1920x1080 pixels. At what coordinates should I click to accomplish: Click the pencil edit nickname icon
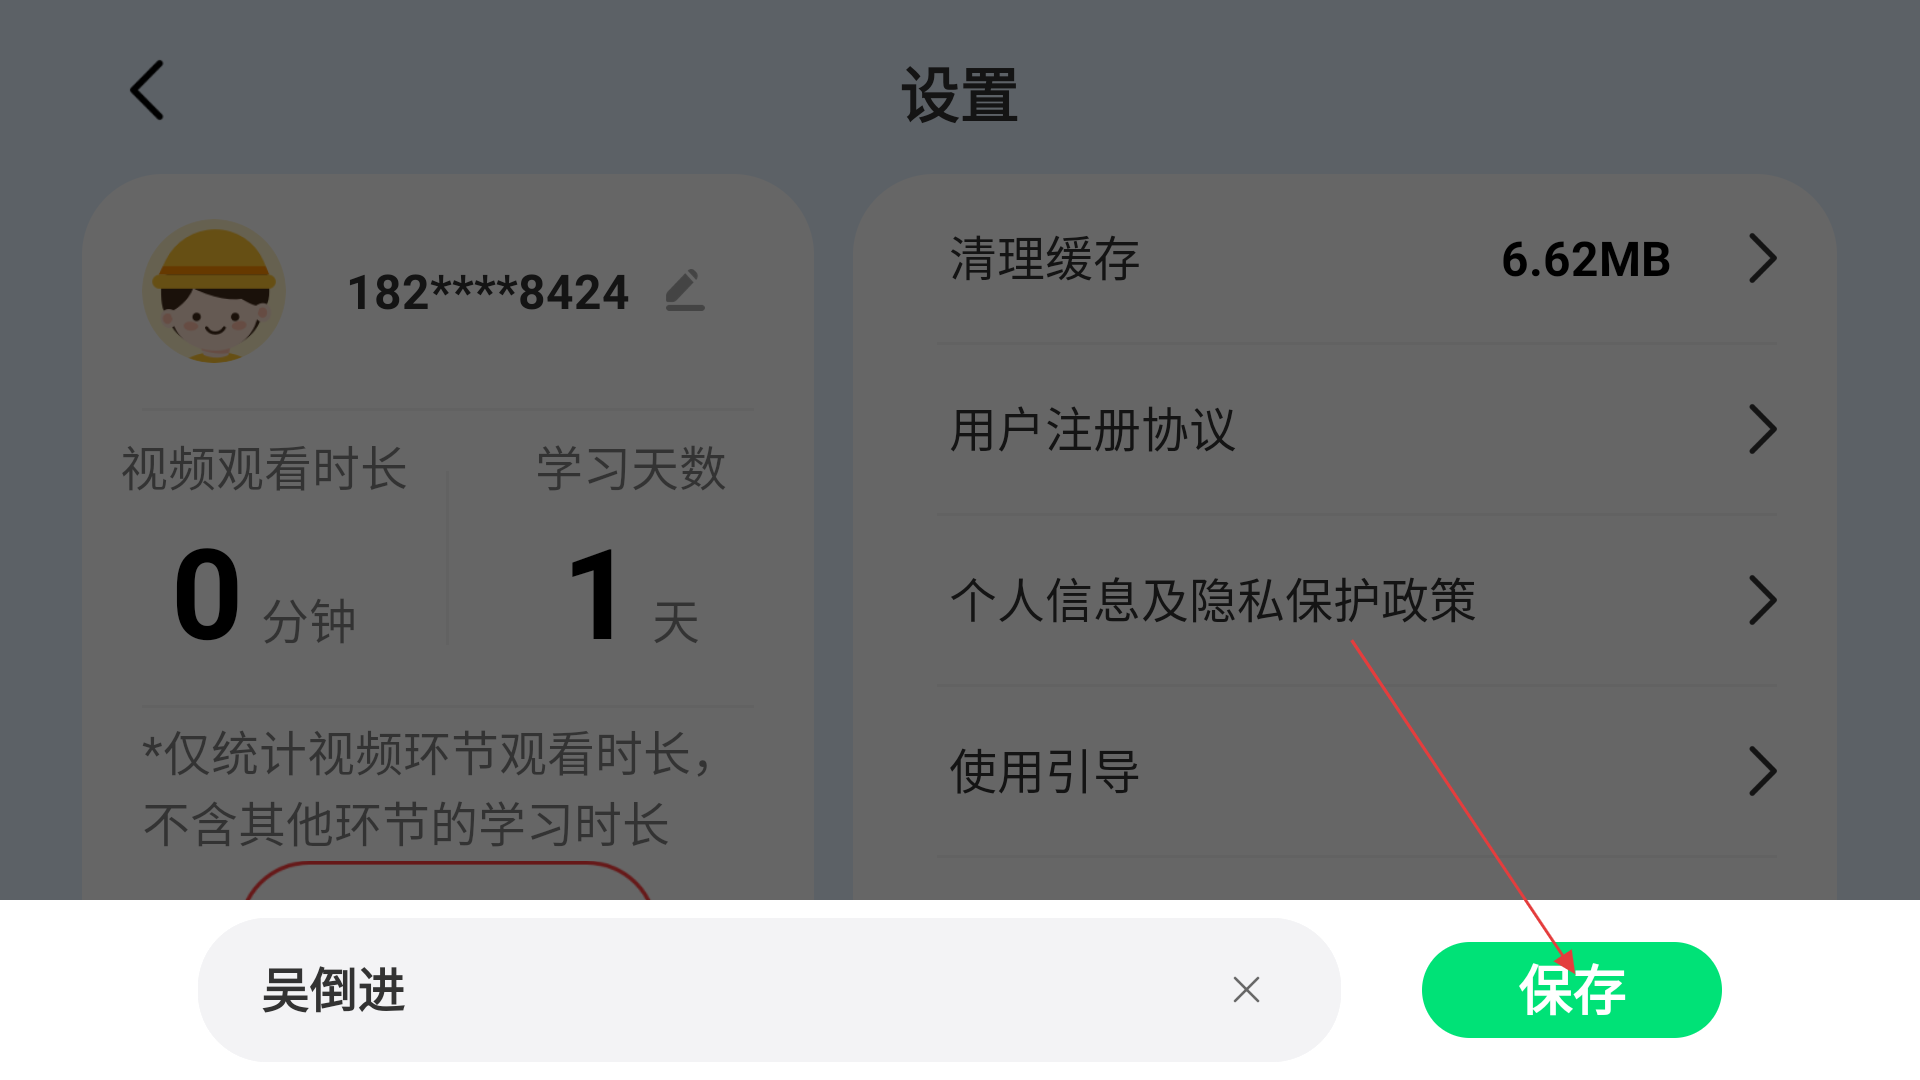tap(685, 290)
